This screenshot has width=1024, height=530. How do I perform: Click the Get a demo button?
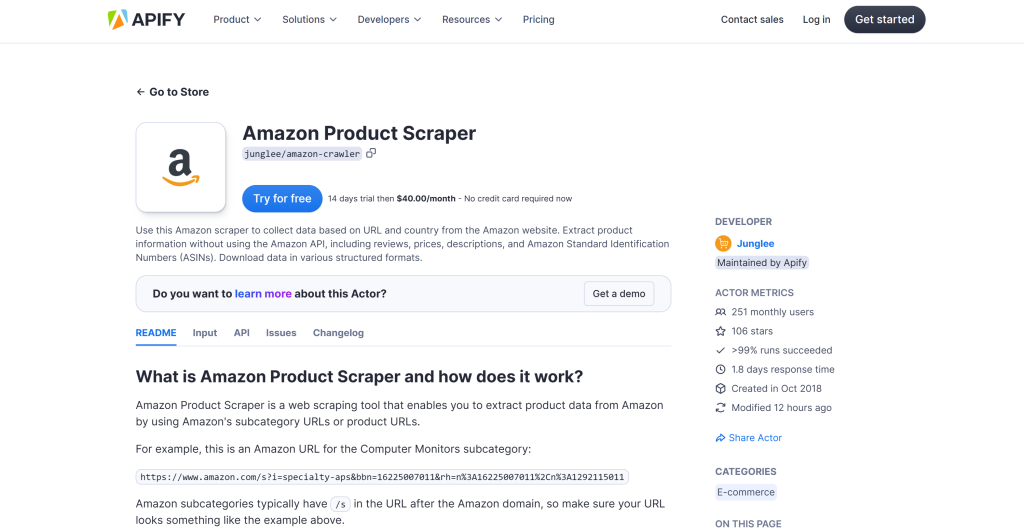pos(619,294)
